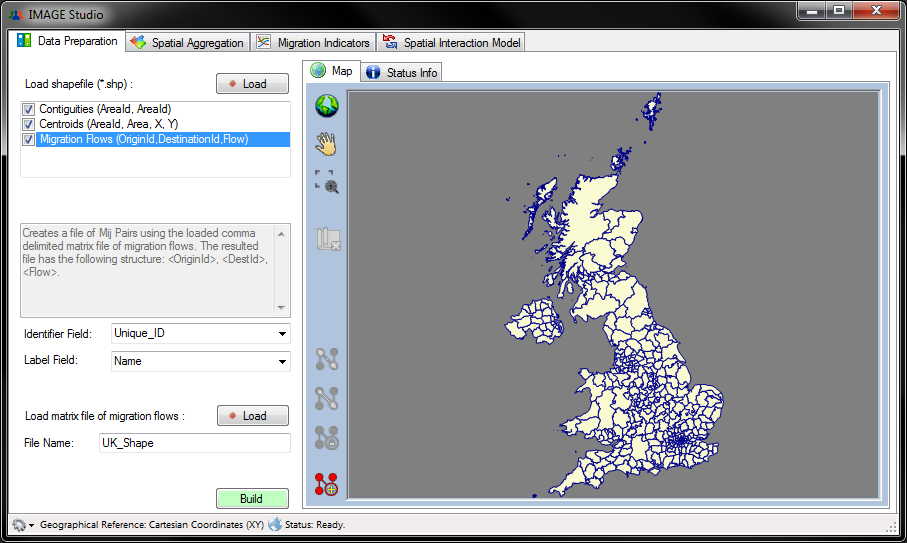
Task: Click the globe full-extent map icon
Action: tap(327, 106)
